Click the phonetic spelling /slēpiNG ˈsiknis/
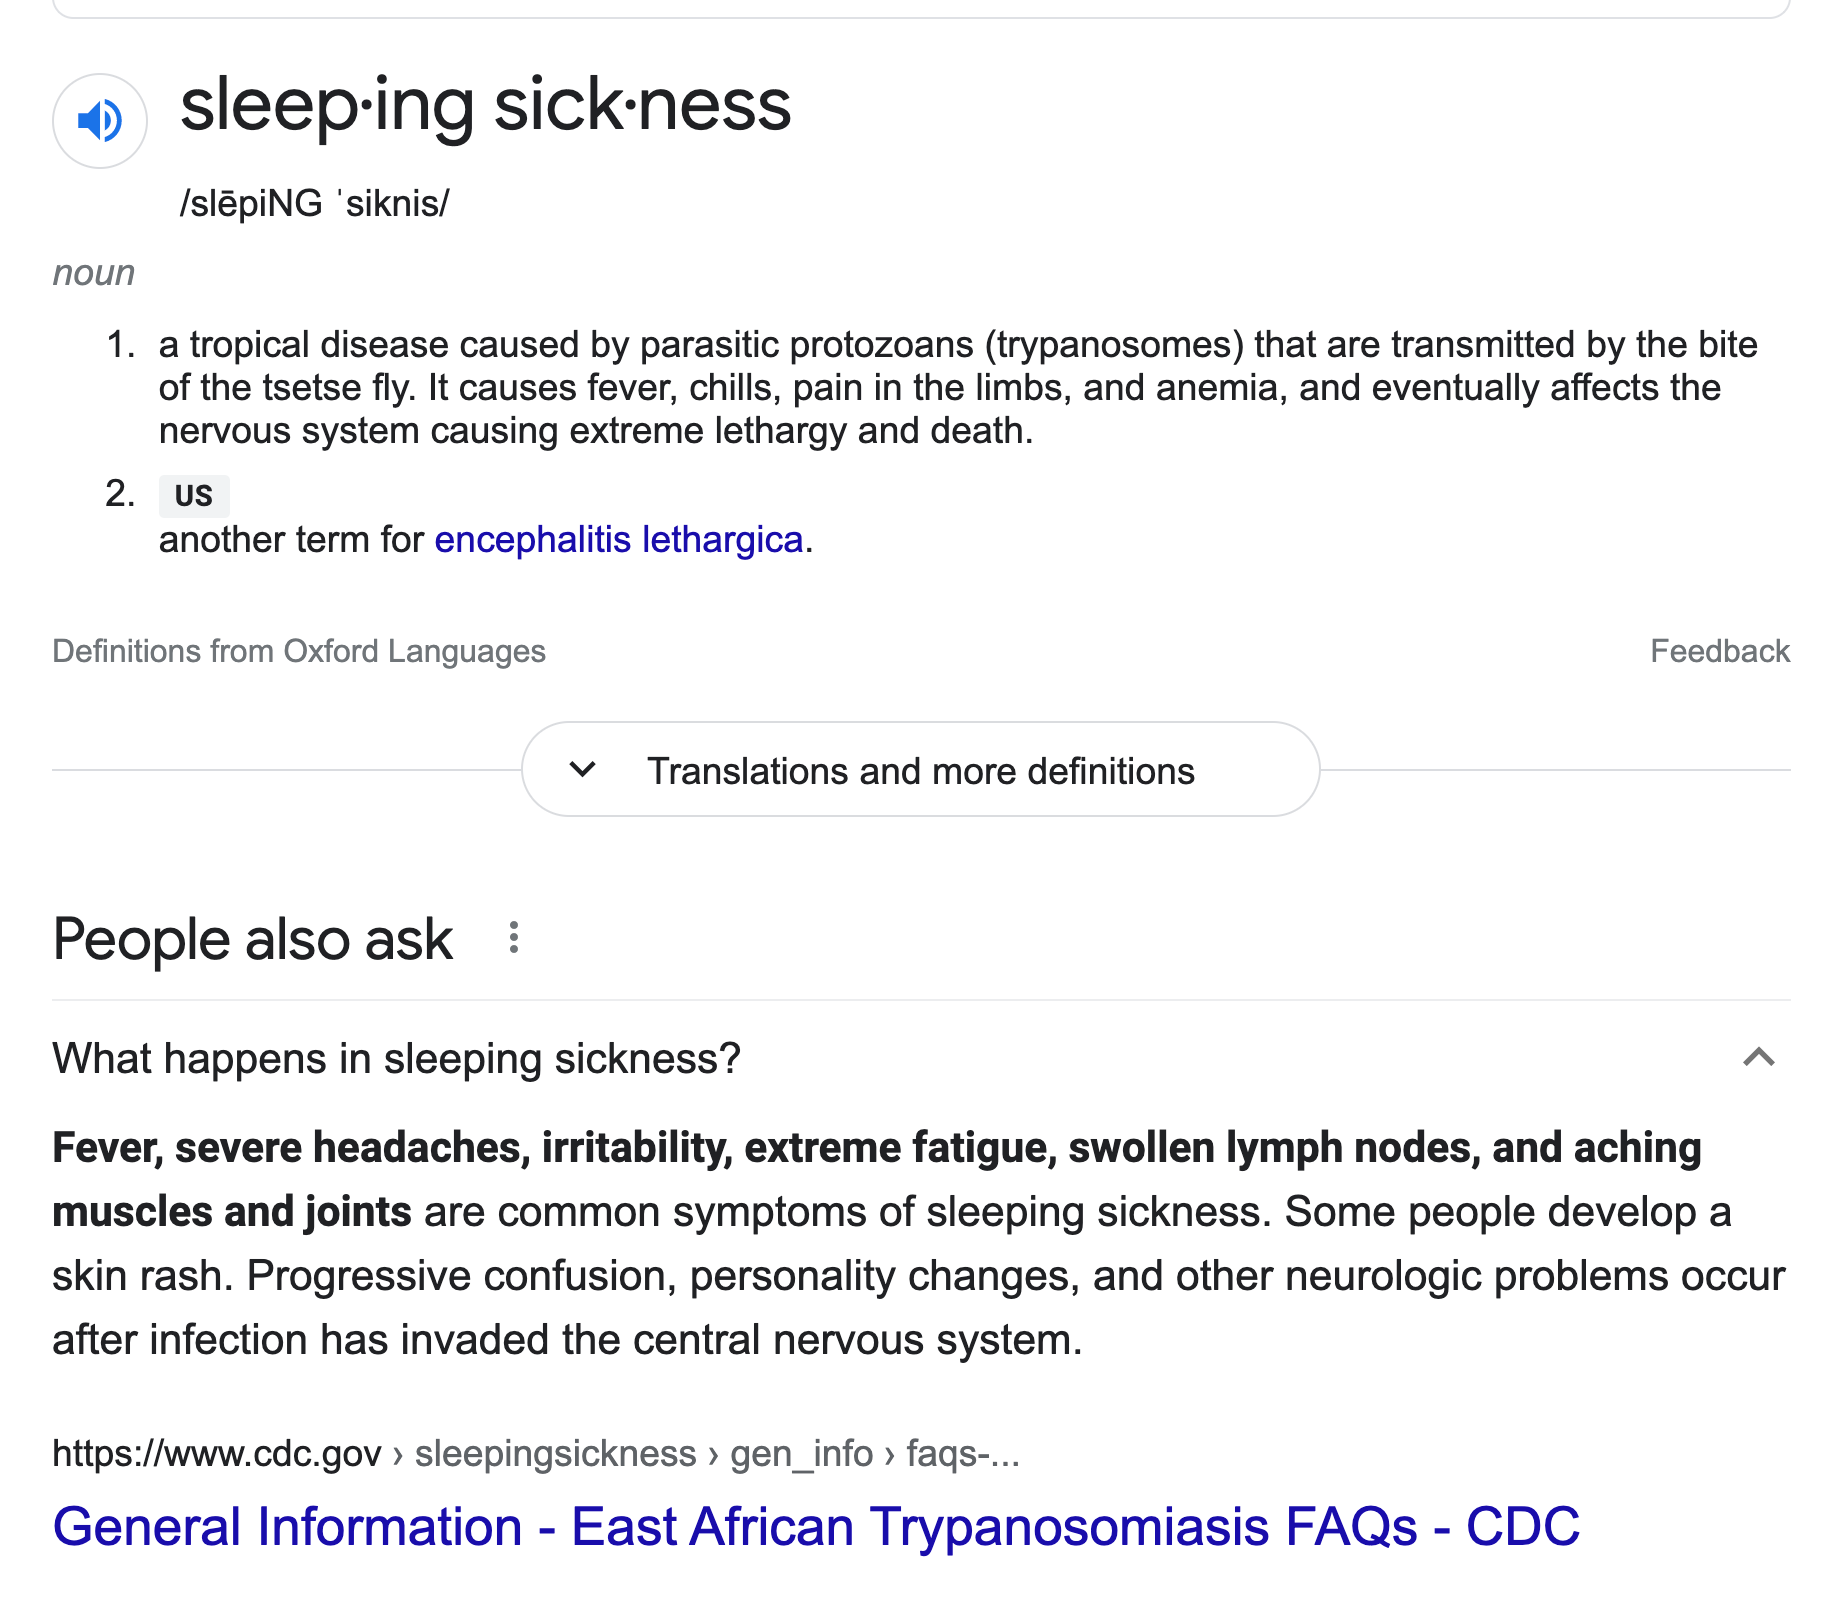The height and width of the screenshot is (1606, 1840). coord(314,204)
